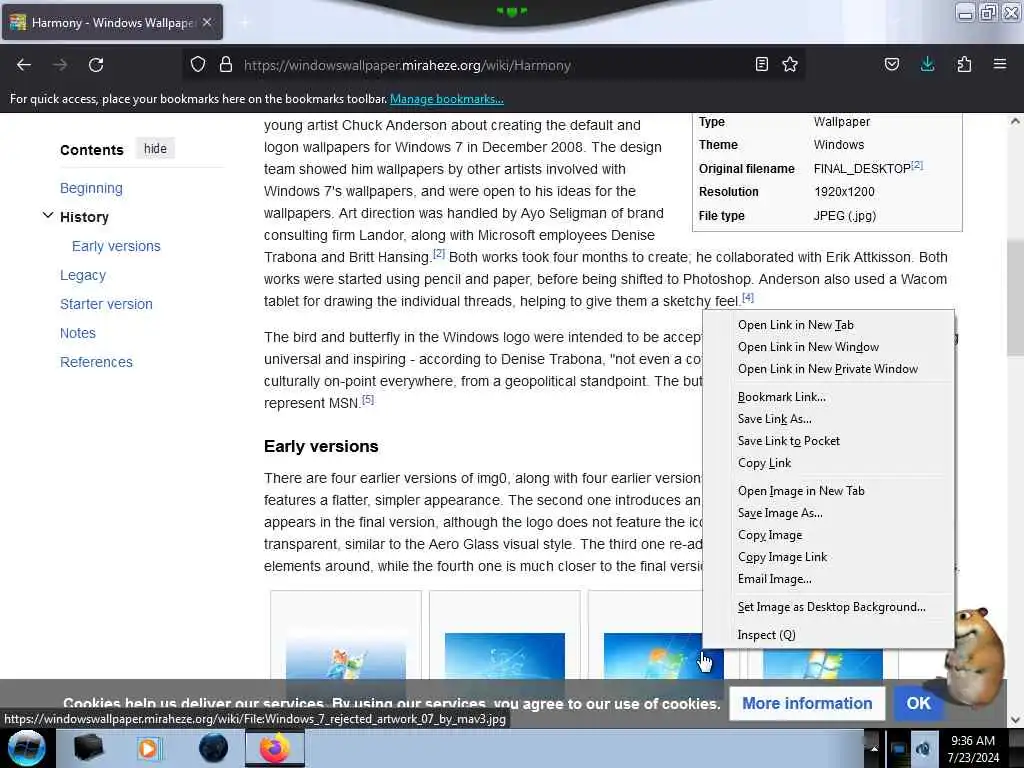Screen dimensions: 1024x768
Task: Go to Notes section in Contents
Action: (x=78, y=333)
